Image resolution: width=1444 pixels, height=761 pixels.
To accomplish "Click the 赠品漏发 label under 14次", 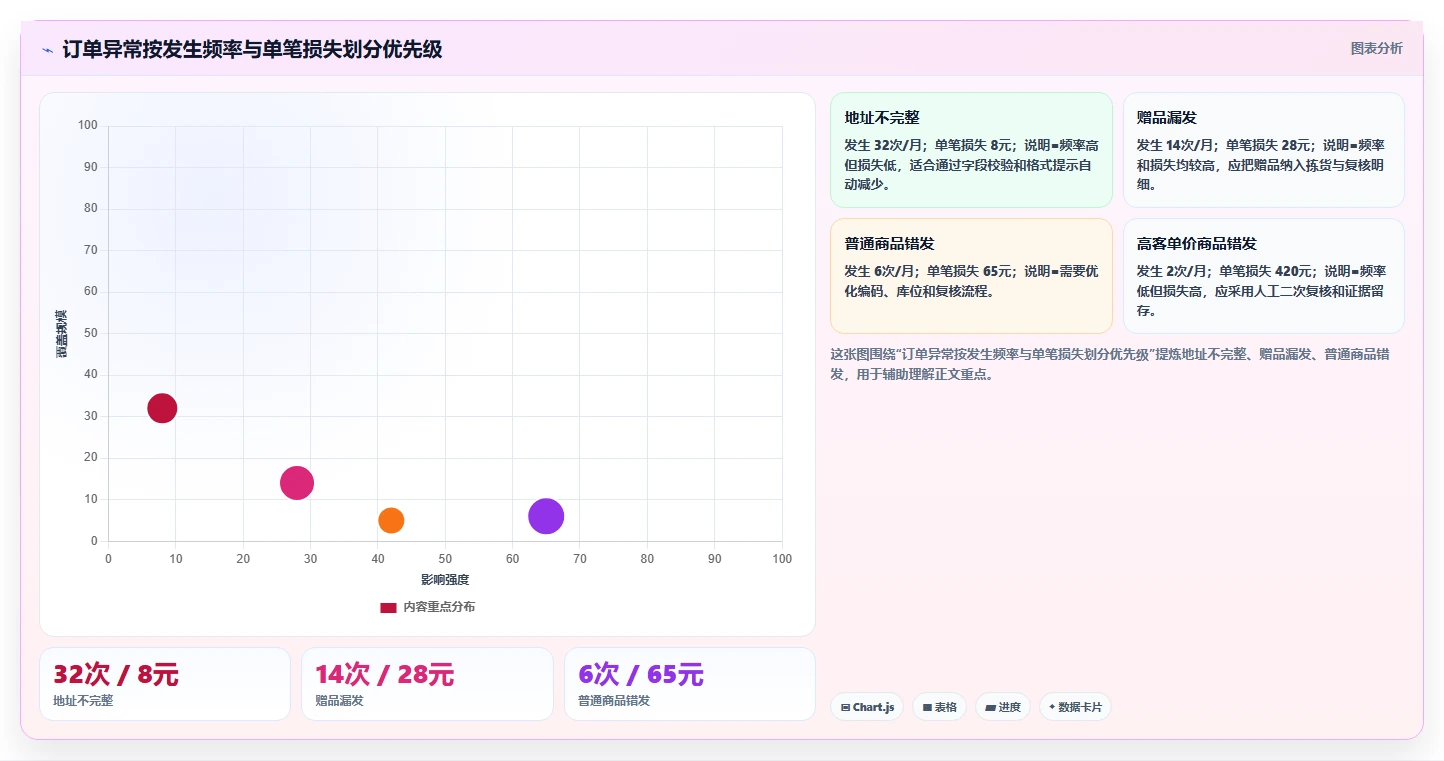I will [339, 701].
